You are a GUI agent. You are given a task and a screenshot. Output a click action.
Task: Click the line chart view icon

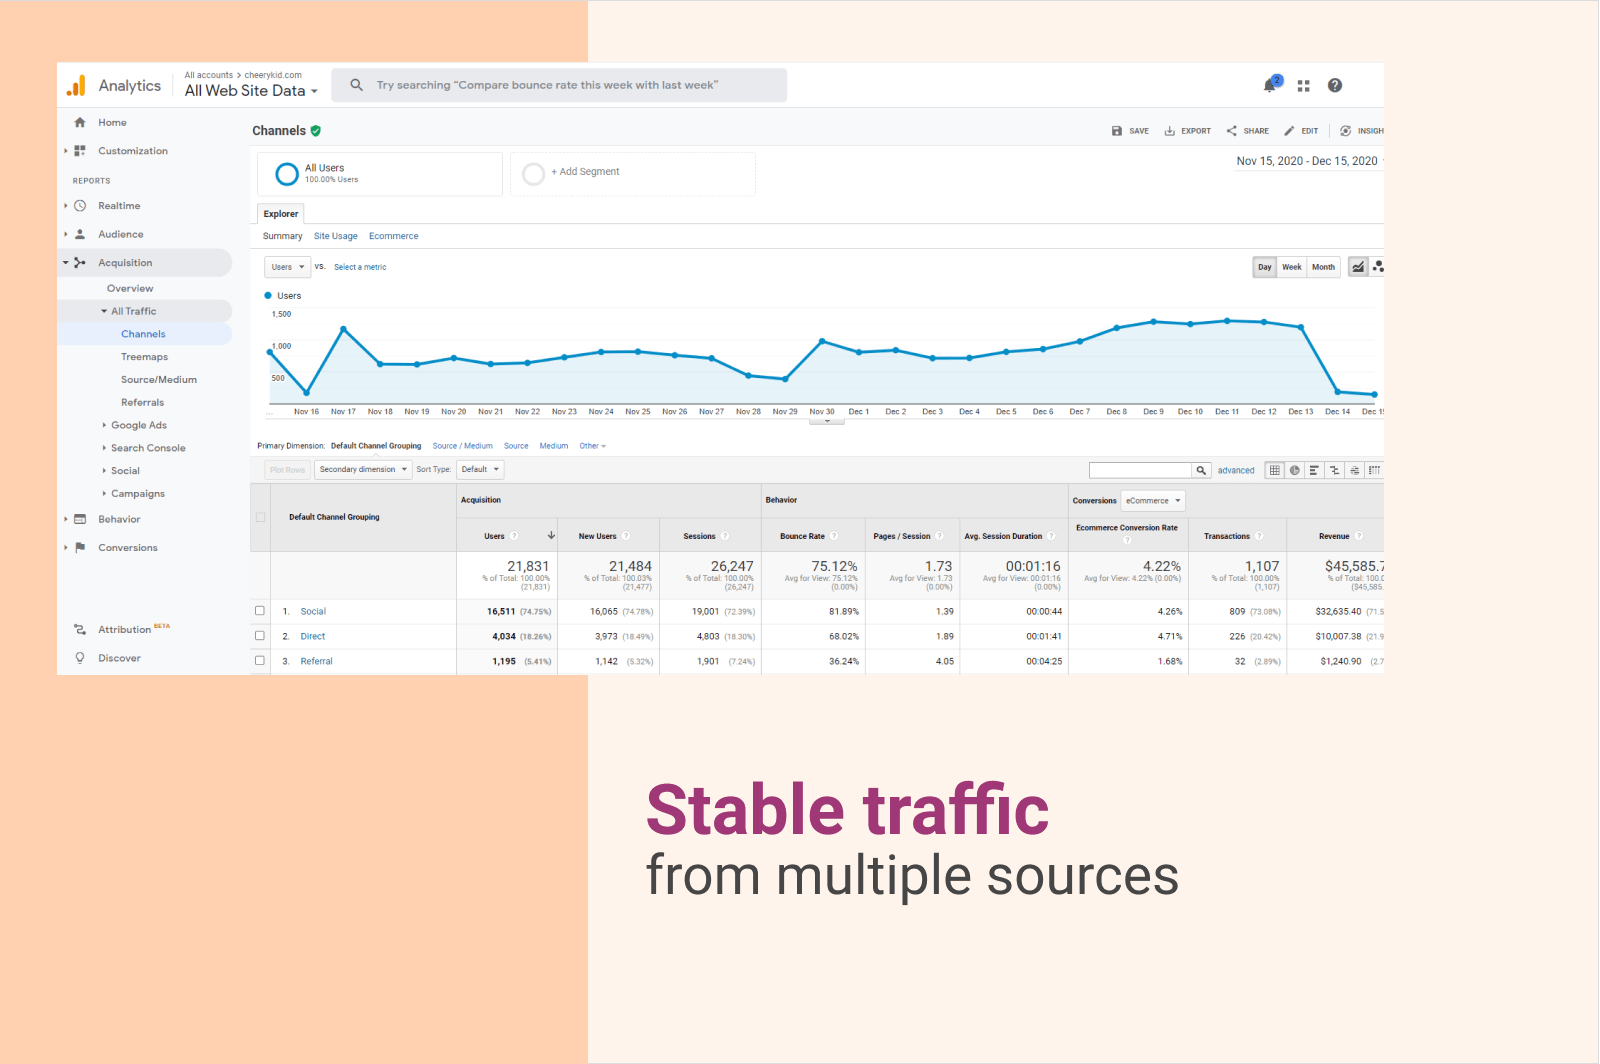click(x=1358, y=267)
